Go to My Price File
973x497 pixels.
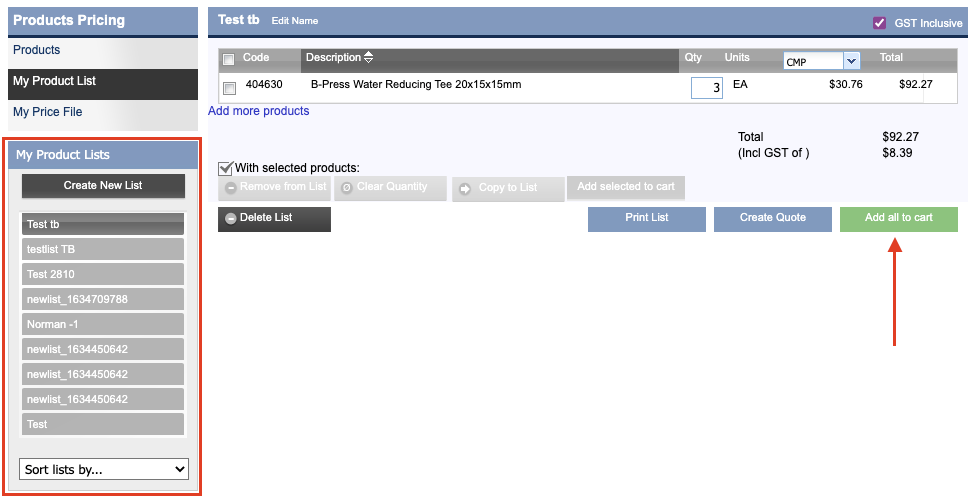47,112
